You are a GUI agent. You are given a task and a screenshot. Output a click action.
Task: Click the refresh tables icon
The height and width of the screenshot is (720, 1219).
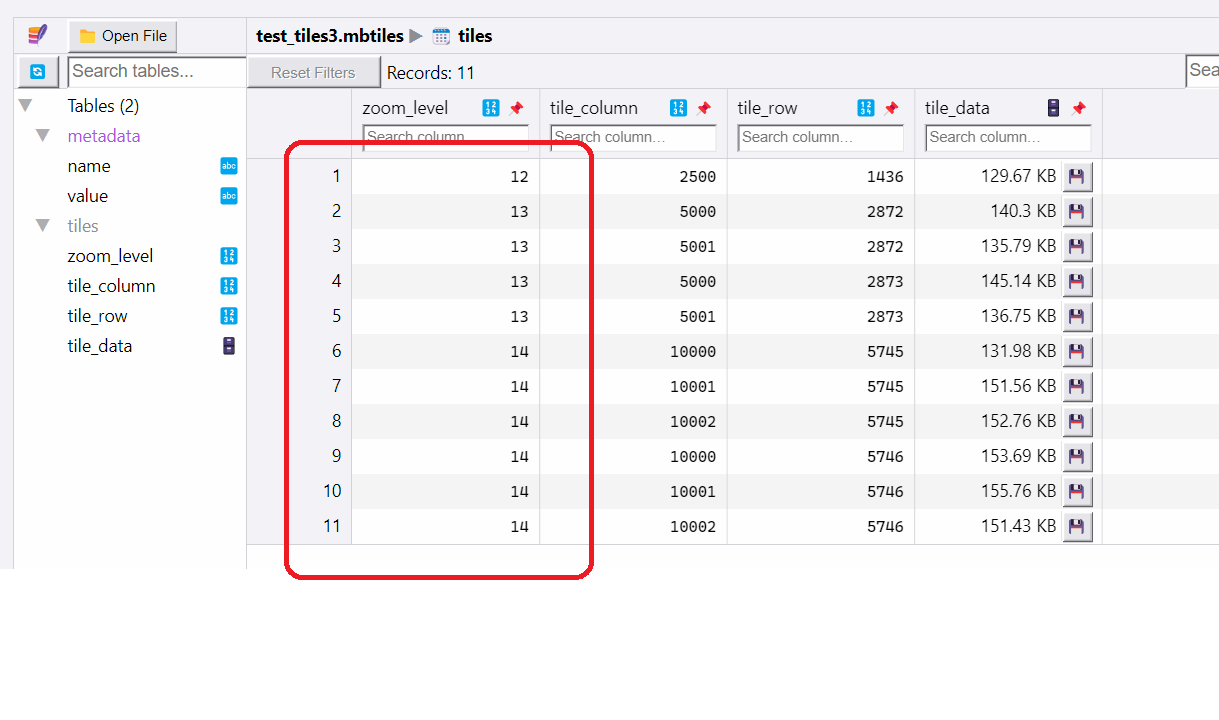pyautogui.click(x=38, y=72)
